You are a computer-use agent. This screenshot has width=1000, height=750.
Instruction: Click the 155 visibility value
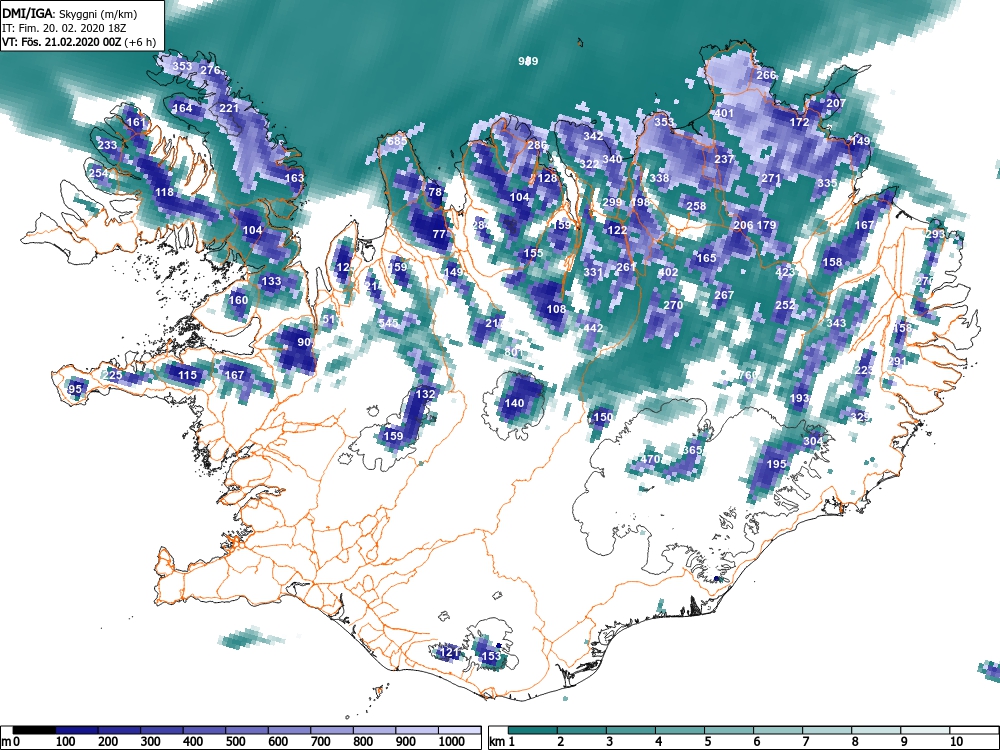click(x=533, y=253)
